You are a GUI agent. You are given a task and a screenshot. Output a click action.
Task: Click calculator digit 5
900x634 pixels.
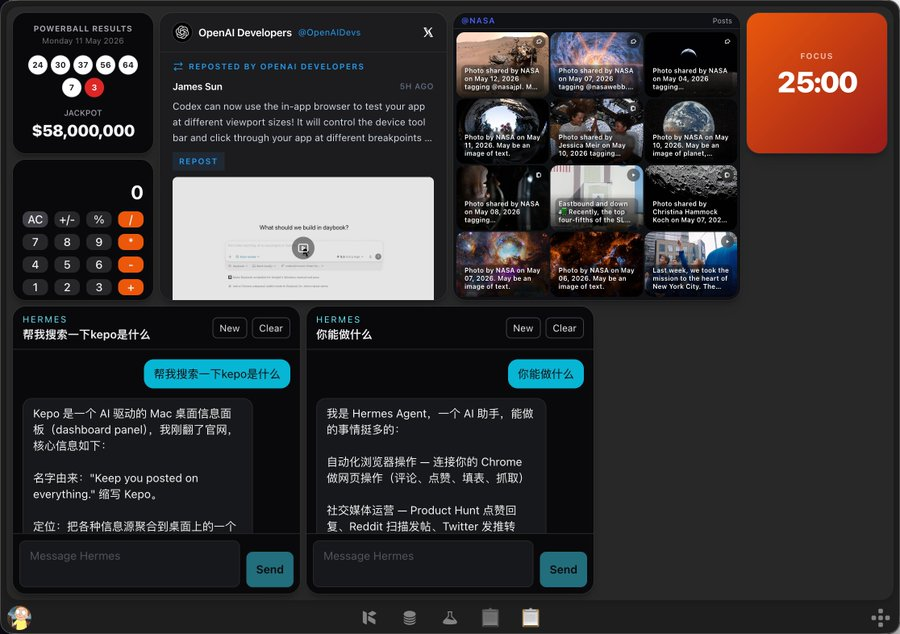pos(67,265)
